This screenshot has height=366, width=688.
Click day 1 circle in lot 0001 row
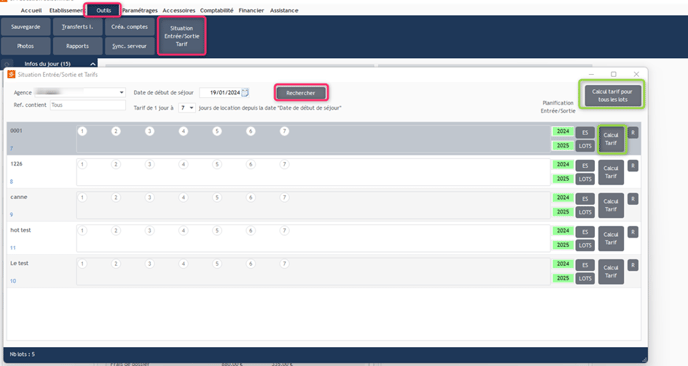(x=82, y=131)
